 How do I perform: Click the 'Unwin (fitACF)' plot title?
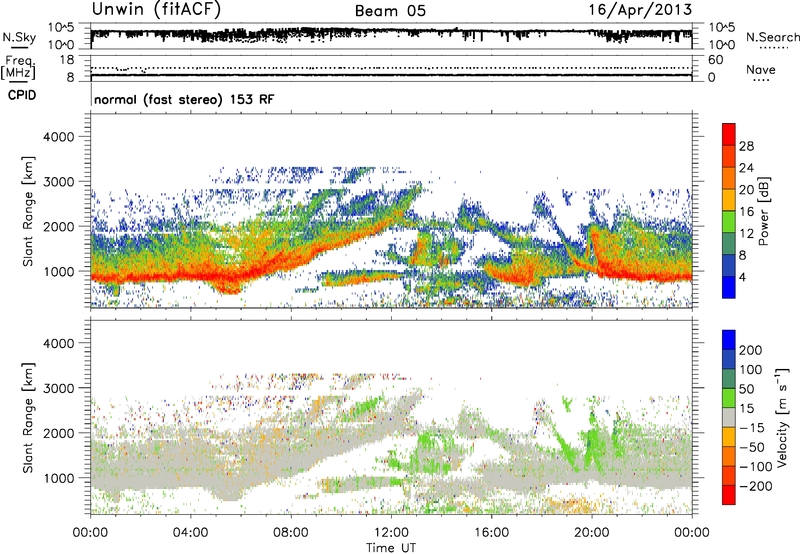click(x=156, y=9)
